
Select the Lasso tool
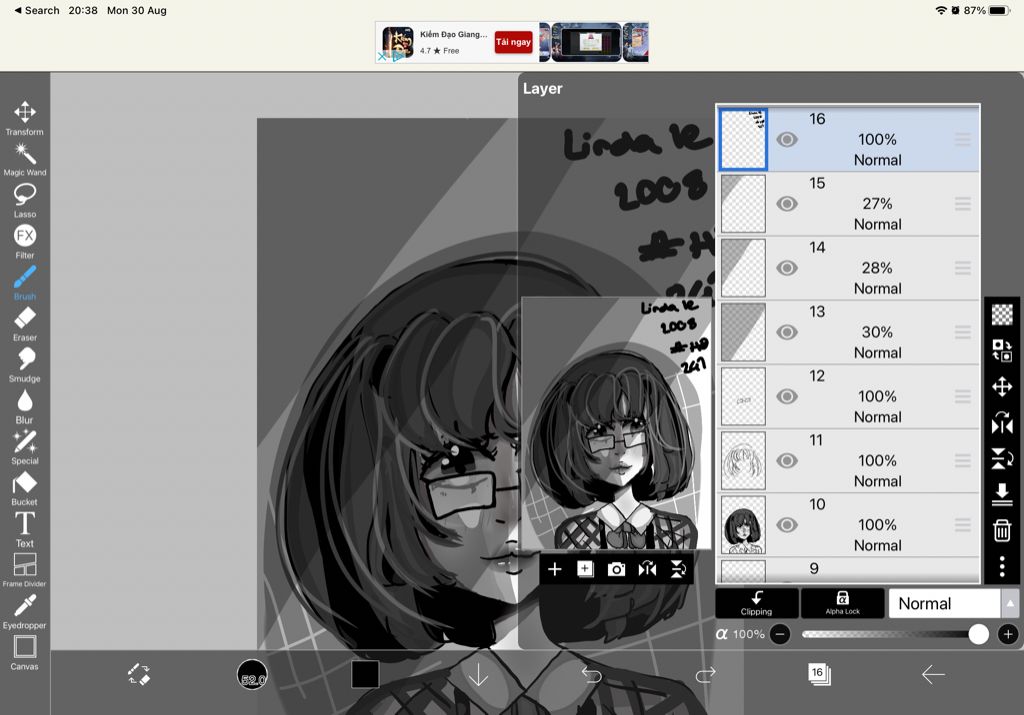[25, 200]
